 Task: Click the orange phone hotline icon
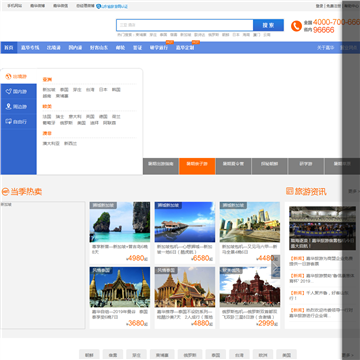tap(296, 26)
